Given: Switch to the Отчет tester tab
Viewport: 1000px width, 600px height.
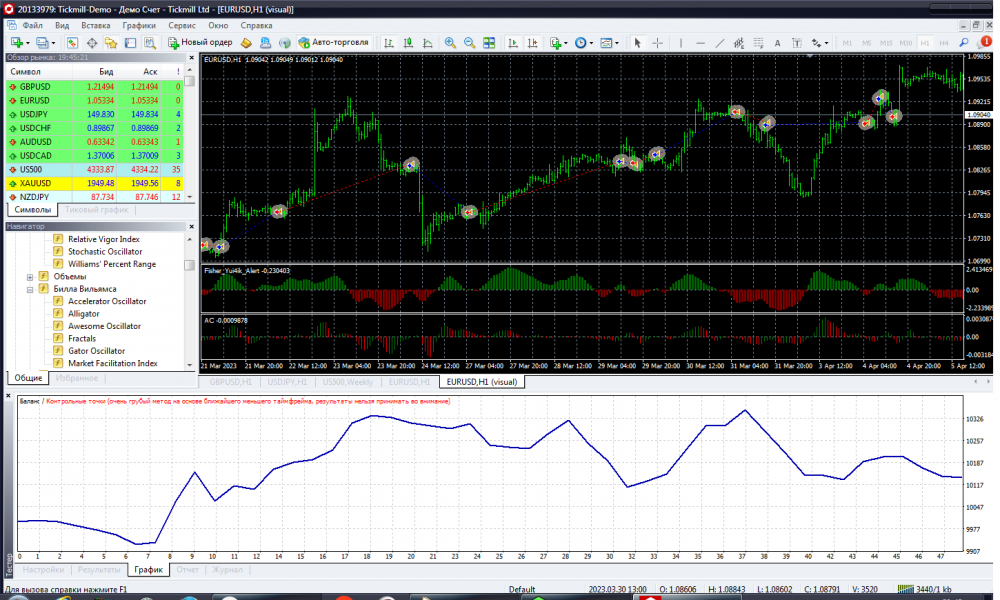Looking at the screenshot, I should tap(187, 569).
